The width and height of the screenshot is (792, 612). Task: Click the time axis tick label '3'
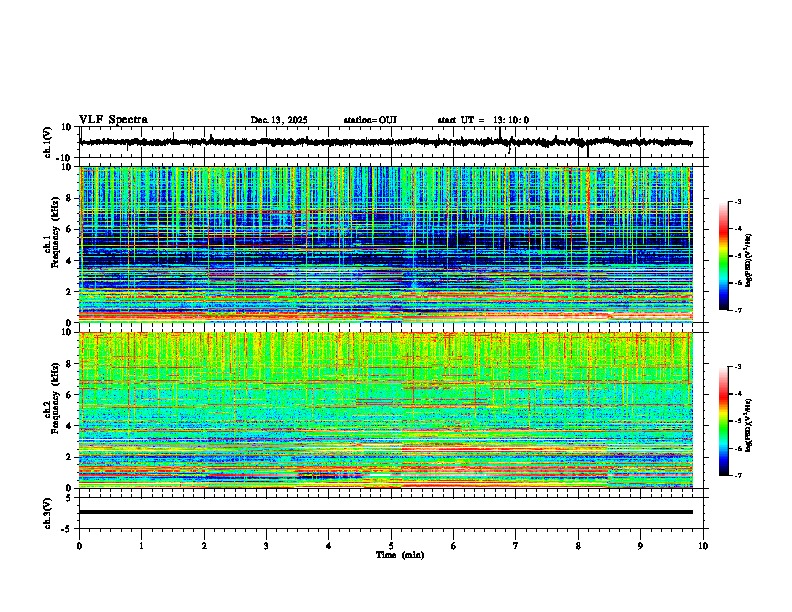click(x=266, y=546)
